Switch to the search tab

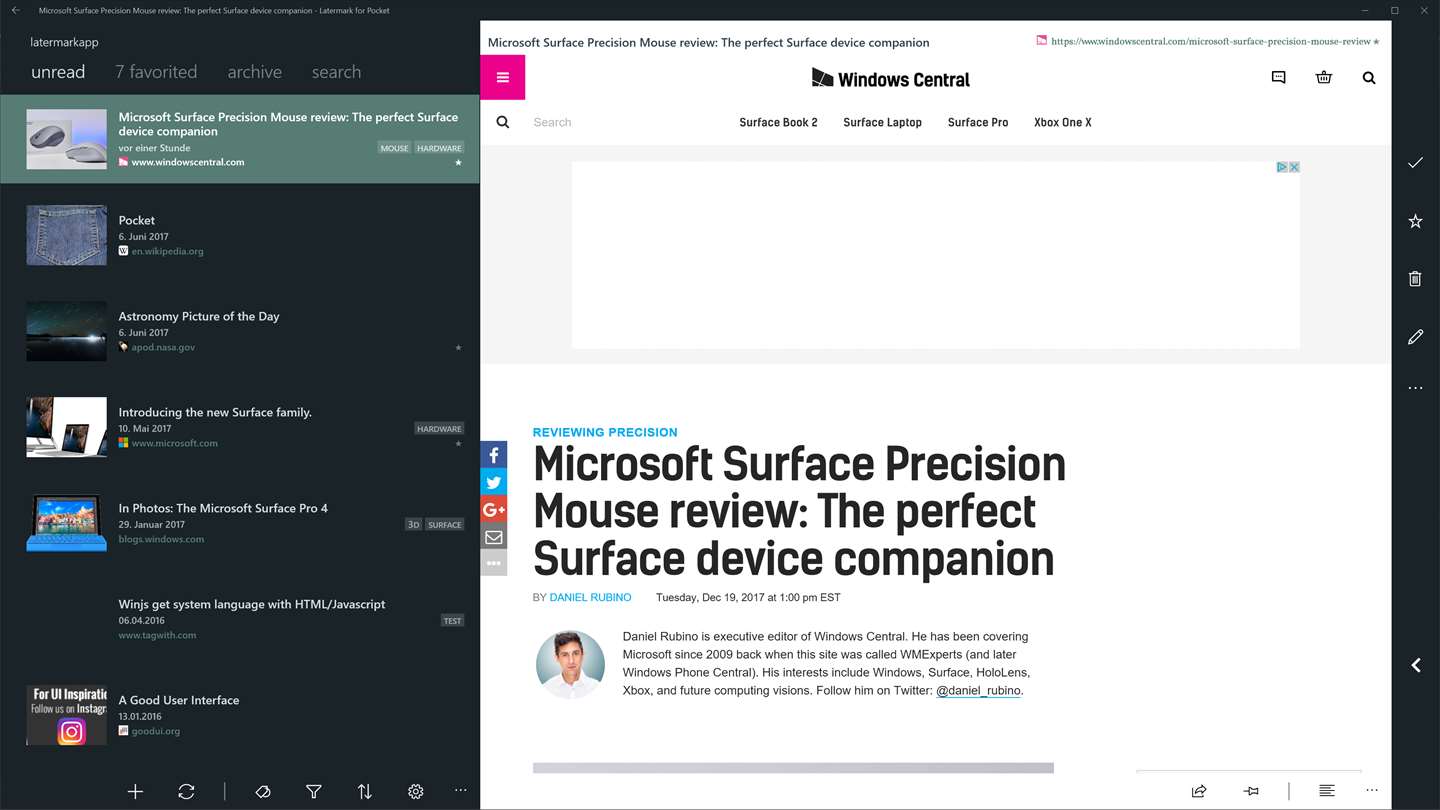point(336,72)
